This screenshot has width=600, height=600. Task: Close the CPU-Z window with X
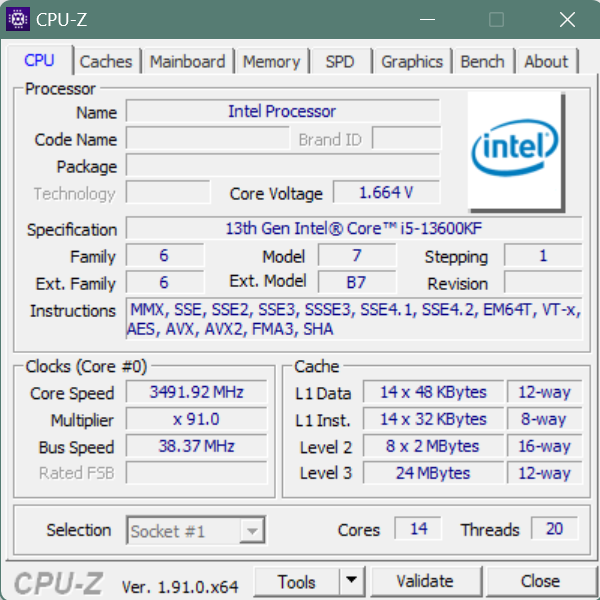click(x=567, y=19)
